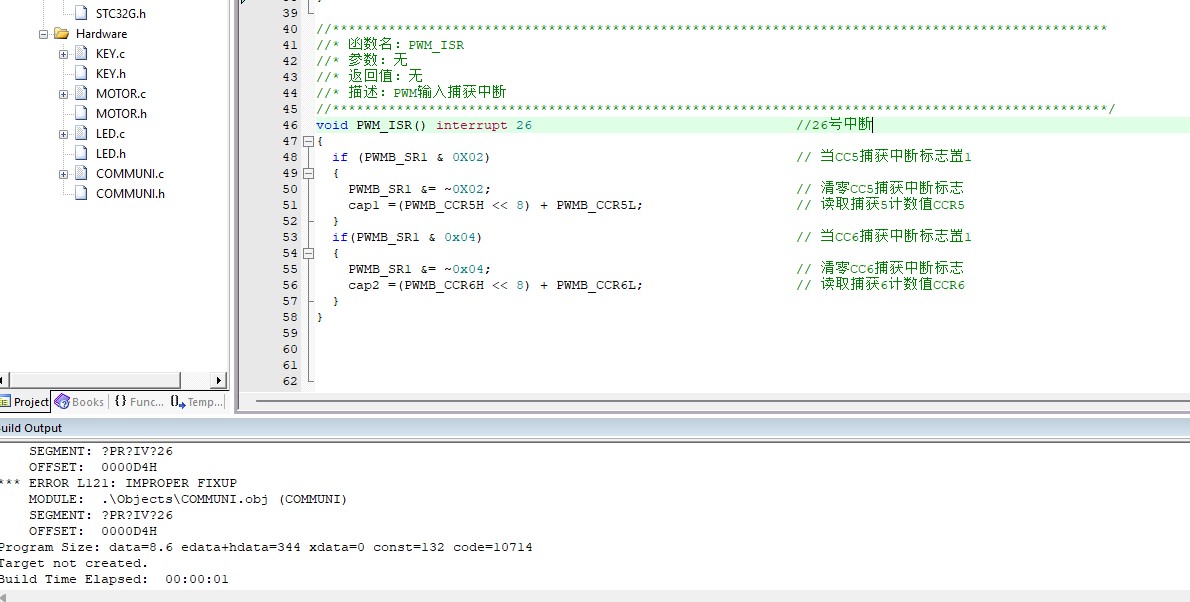Screen dimensions: 1190x602
Task: Click the 'void PWM_ISR() interrupt 26' code line
Action: pos(424,125)
